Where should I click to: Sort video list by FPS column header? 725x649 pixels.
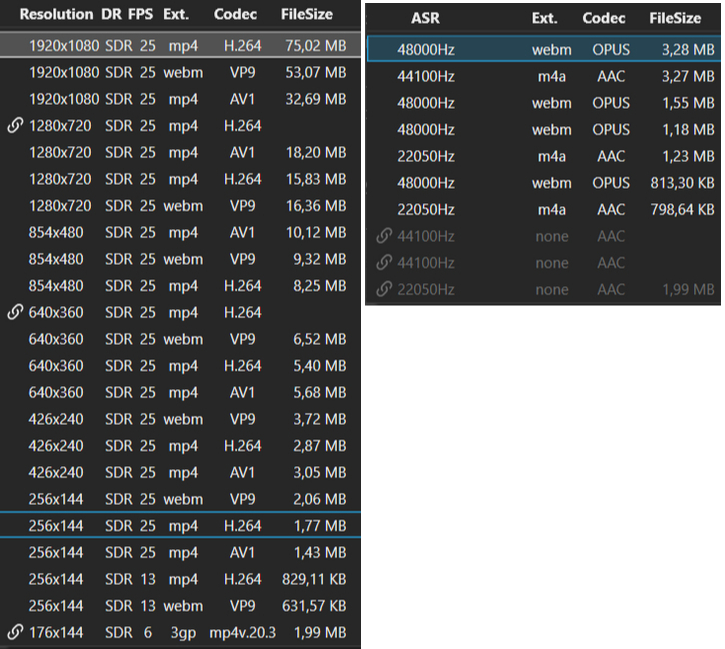pyautogui.click(x=141, y=14)
